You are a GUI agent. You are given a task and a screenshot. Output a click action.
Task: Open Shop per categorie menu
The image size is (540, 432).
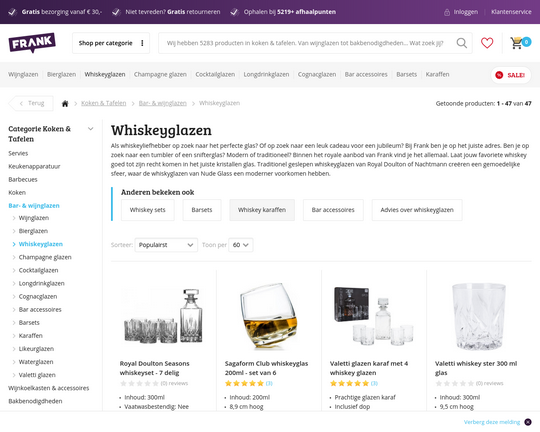click(x=111, y=43)
